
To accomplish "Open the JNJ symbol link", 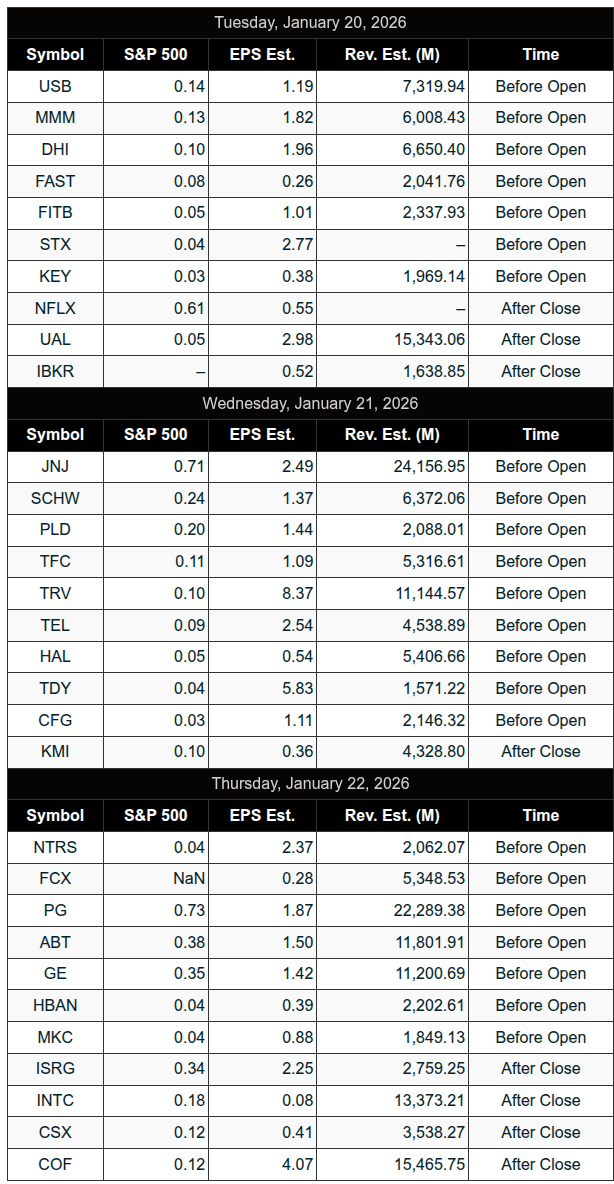I will 55,466.
